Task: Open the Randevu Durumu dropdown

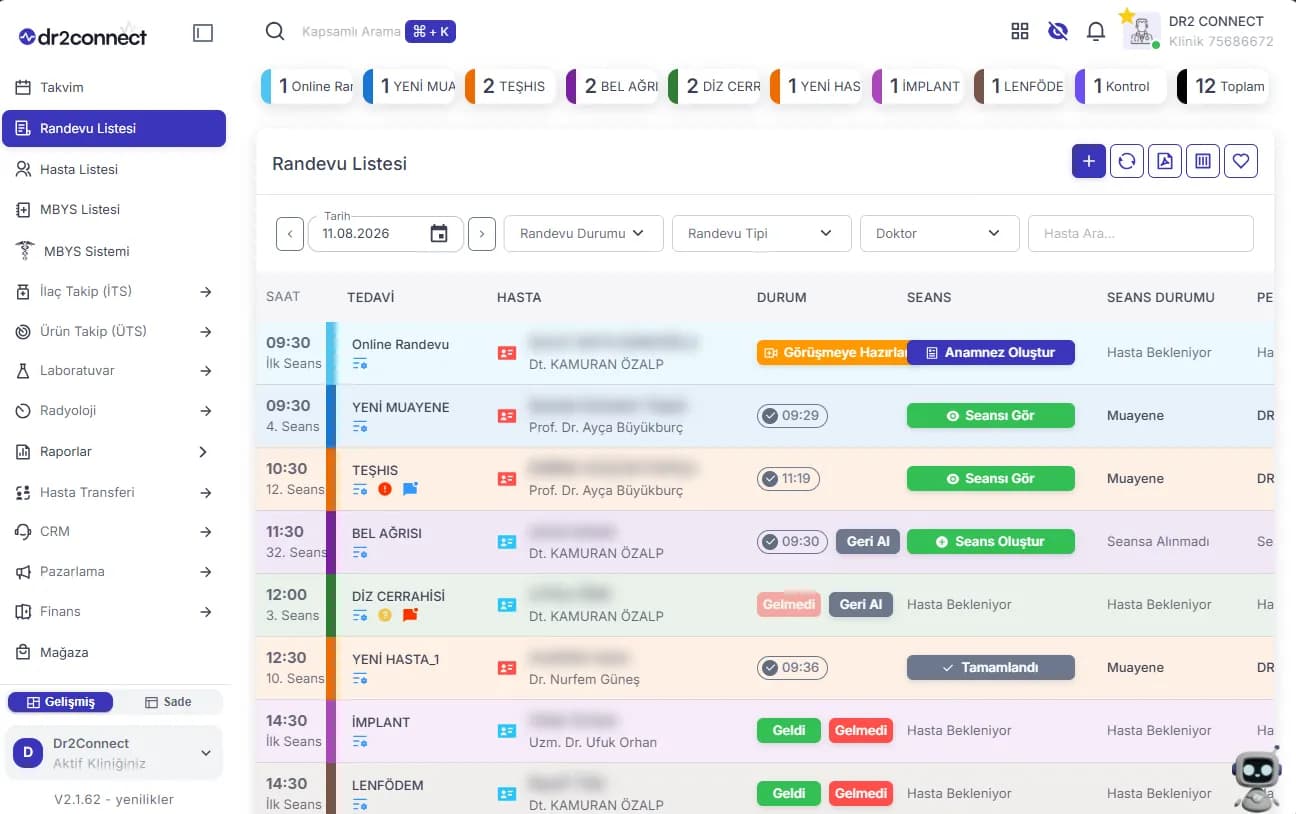Action: click(583, 233)
